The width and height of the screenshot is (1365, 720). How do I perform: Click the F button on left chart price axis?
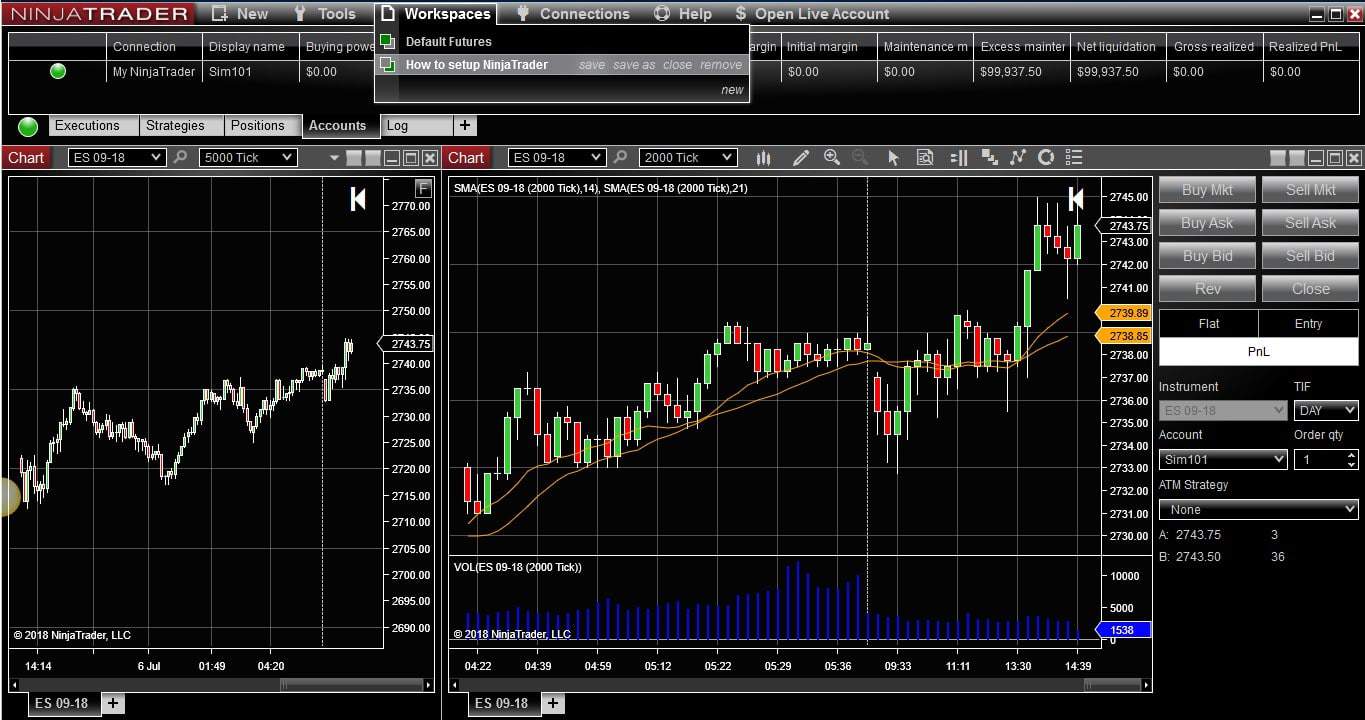[x=423, y=188]
